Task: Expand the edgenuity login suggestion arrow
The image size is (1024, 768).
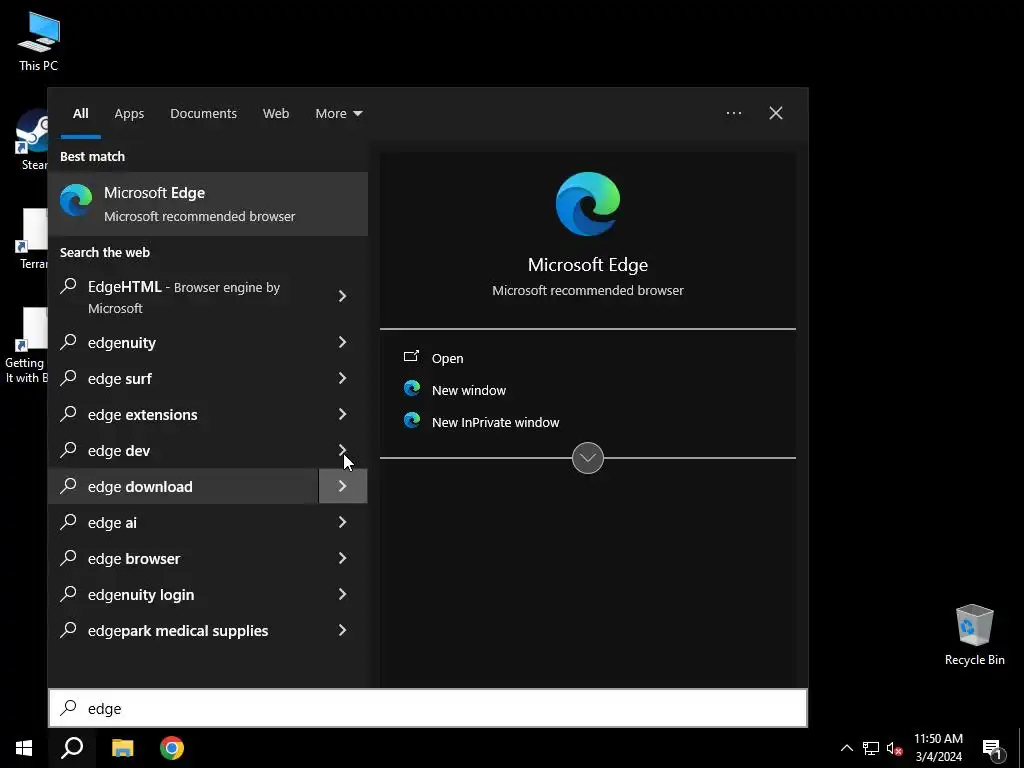Action: click(342, 594)
